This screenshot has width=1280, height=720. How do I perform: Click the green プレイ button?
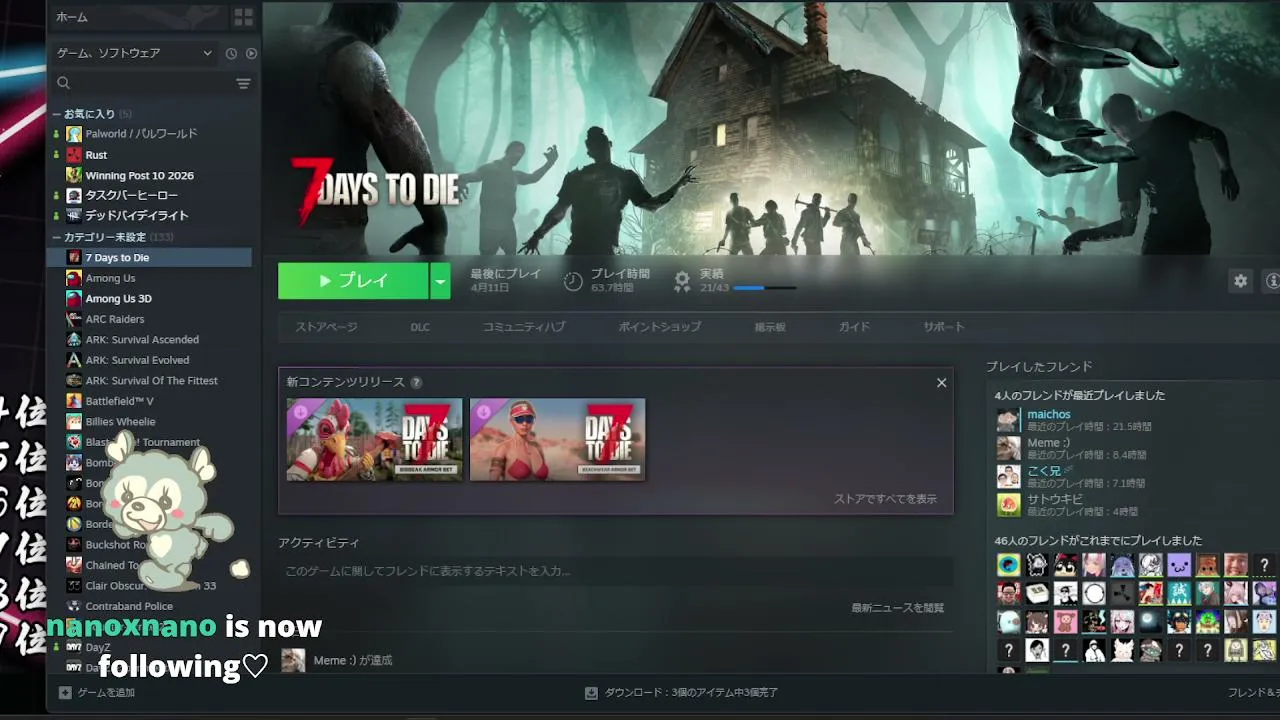click(353, 281)
